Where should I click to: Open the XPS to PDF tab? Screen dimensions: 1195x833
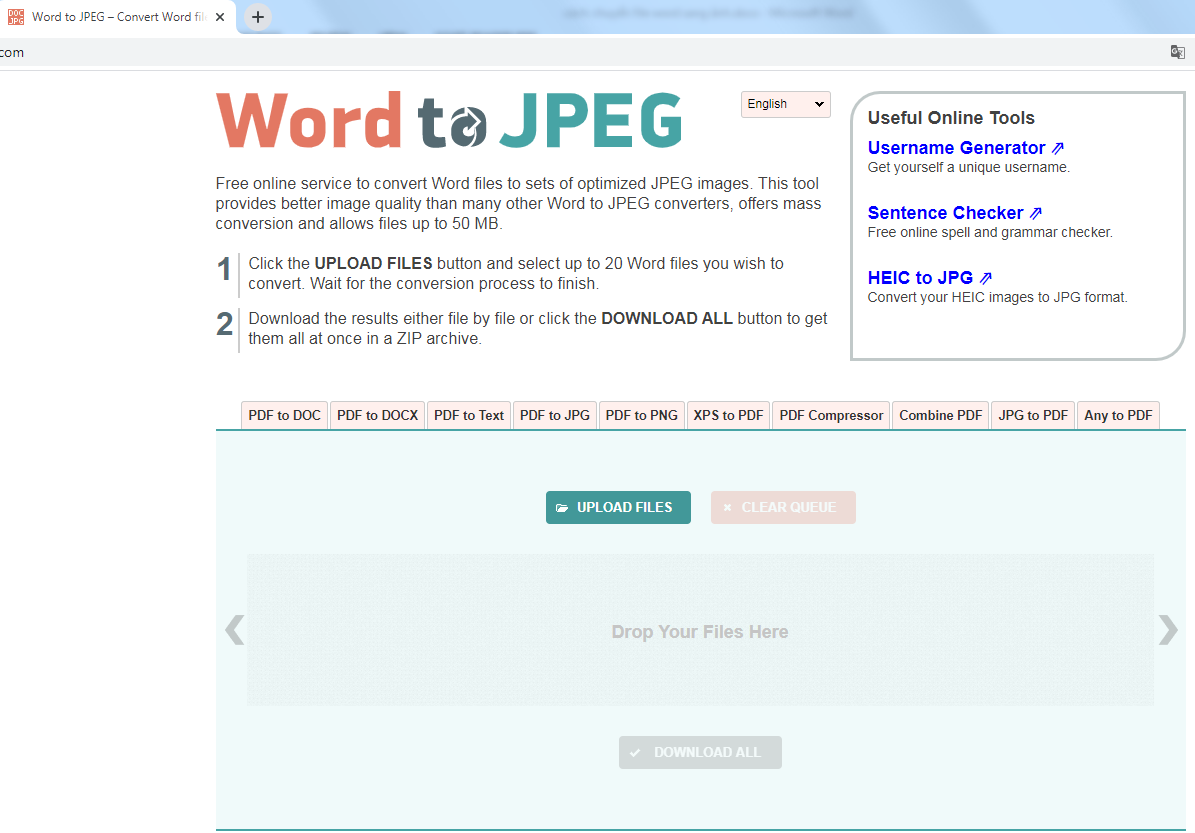728,415
